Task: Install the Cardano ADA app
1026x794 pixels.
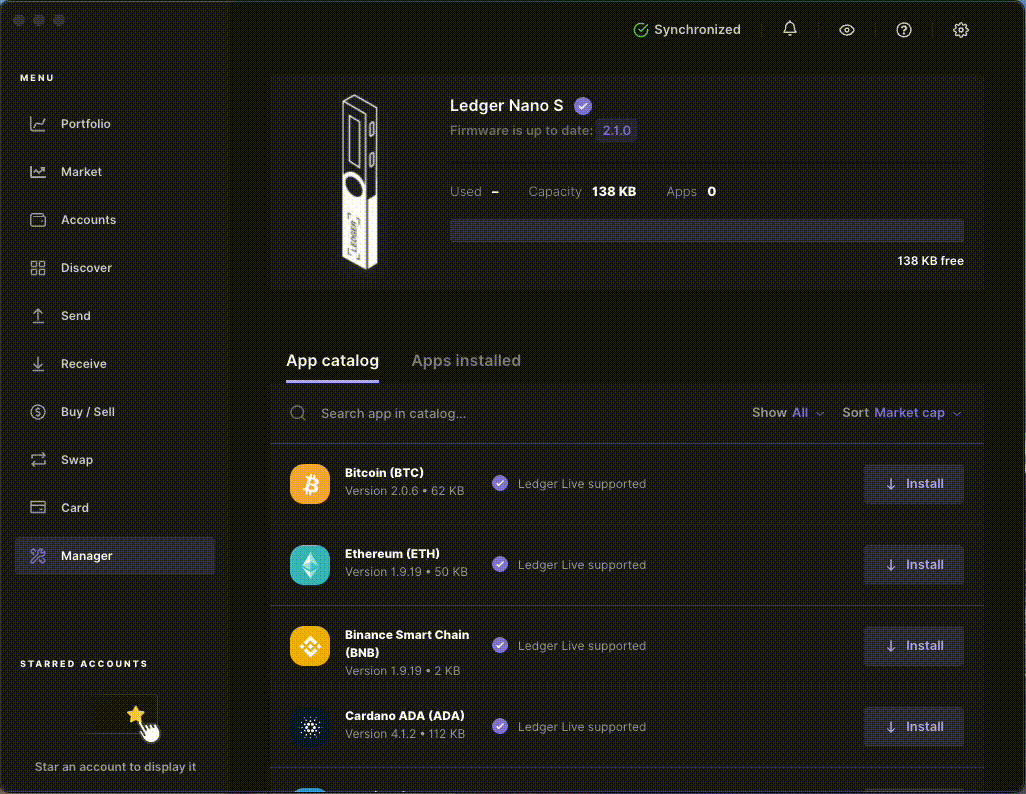Action: (x=913, y=726)
